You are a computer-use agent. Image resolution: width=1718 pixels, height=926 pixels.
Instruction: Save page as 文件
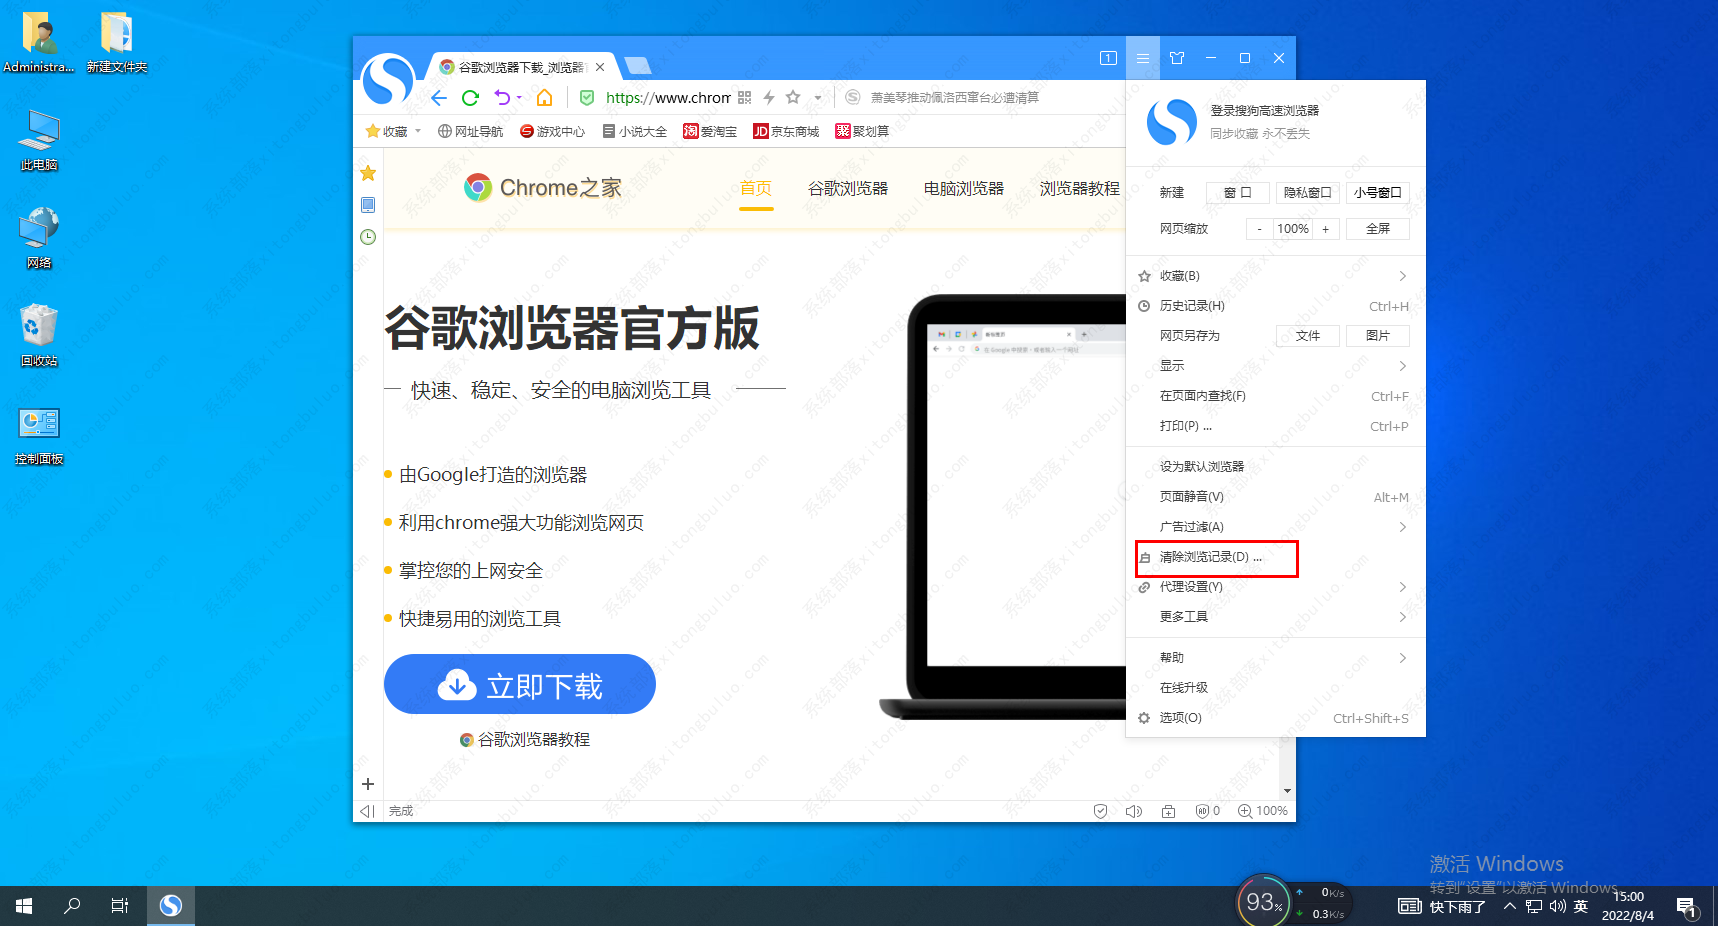coord(1308,336)
